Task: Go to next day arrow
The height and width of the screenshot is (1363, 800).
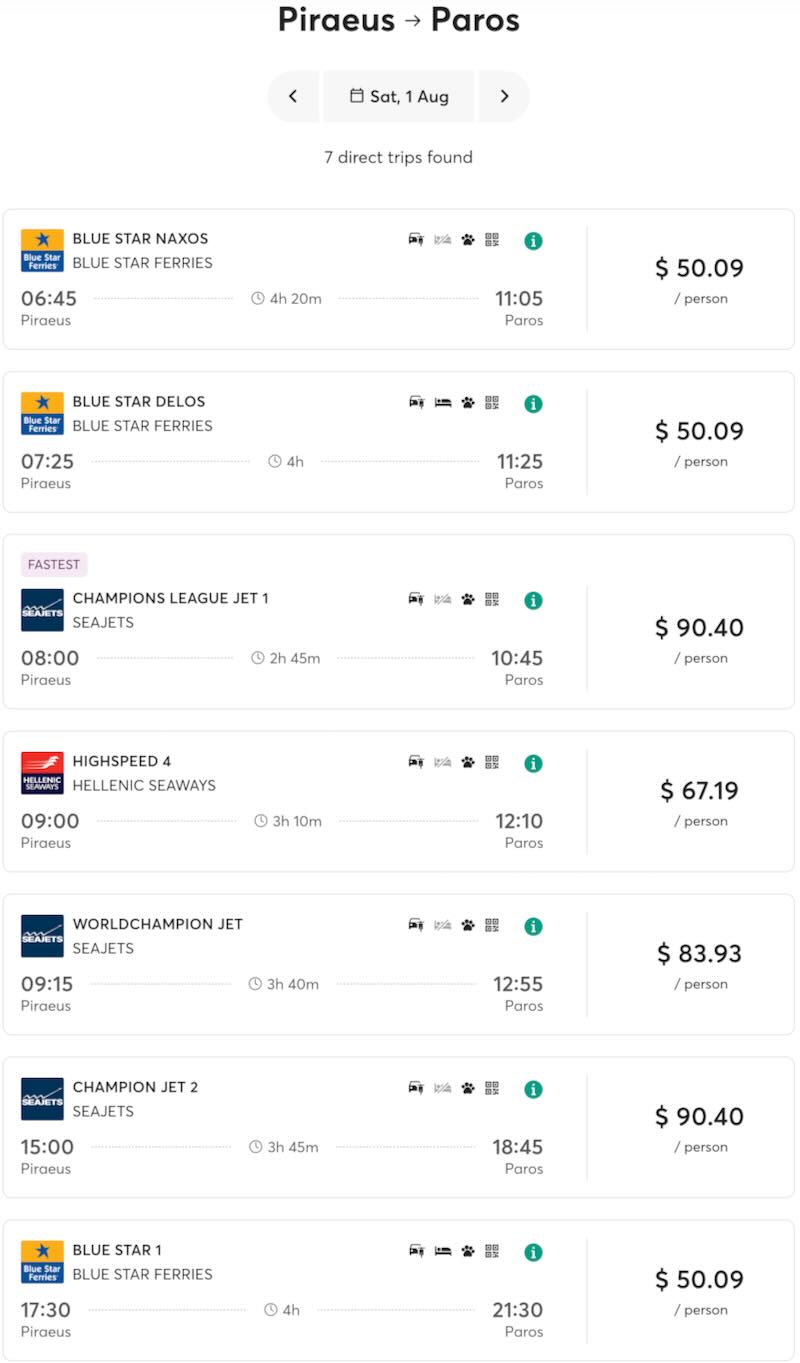Action: tap(504, 97)
